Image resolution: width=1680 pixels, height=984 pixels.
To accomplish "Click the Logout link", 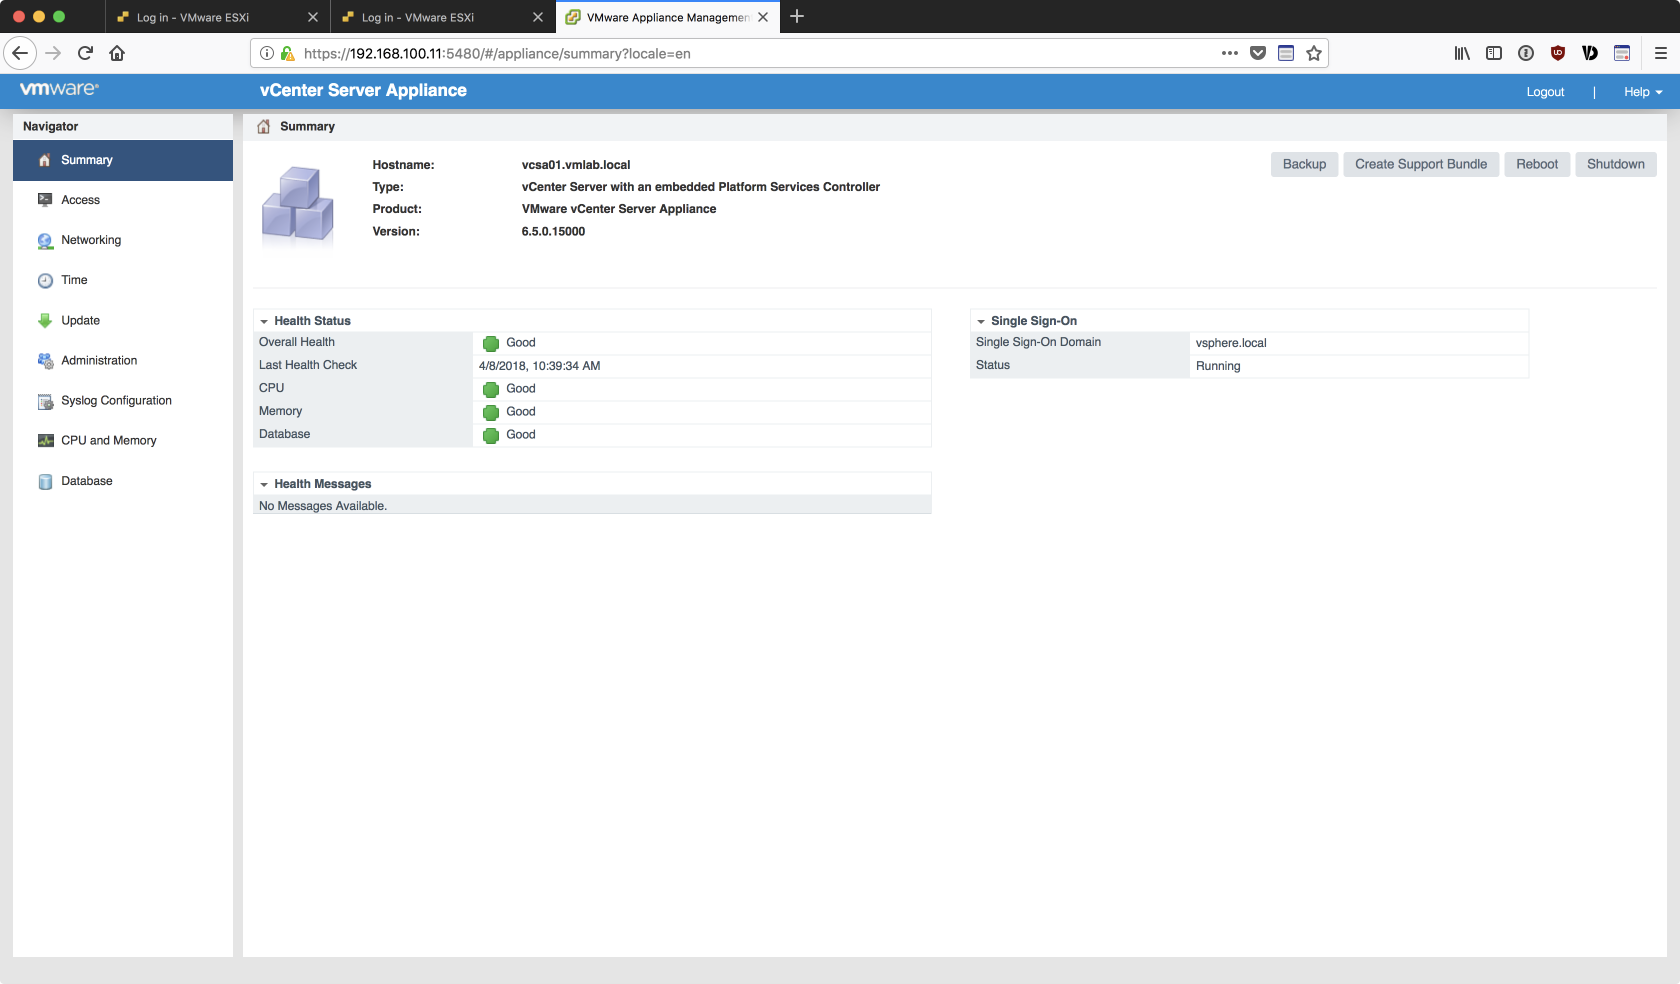I will coord(1544,92).
